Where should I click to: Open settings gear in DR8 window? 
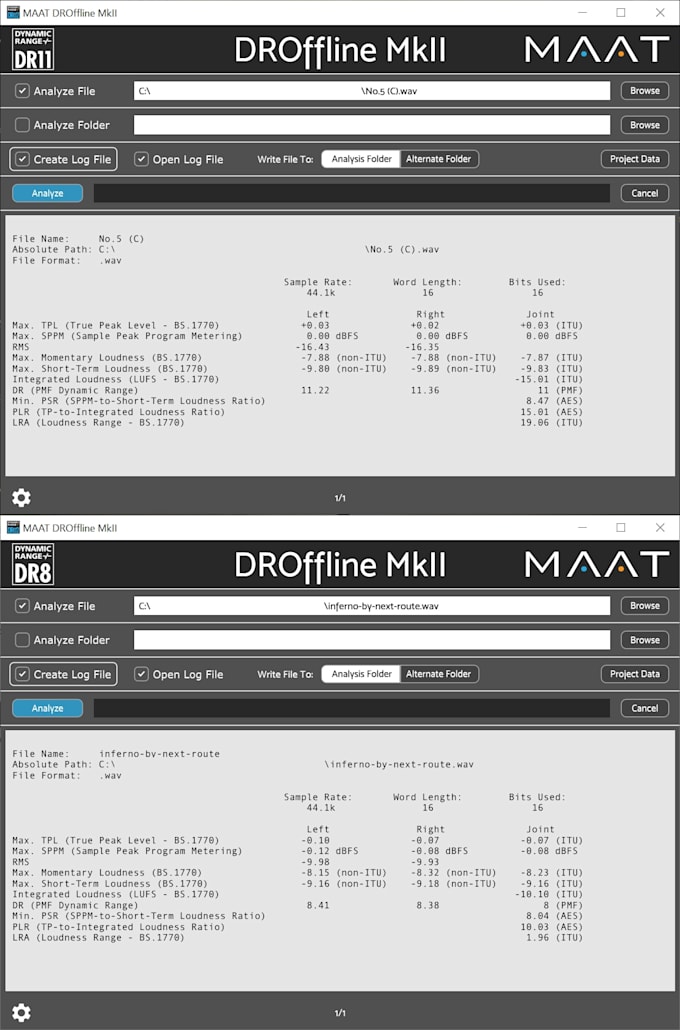(x=22, y=1012)
